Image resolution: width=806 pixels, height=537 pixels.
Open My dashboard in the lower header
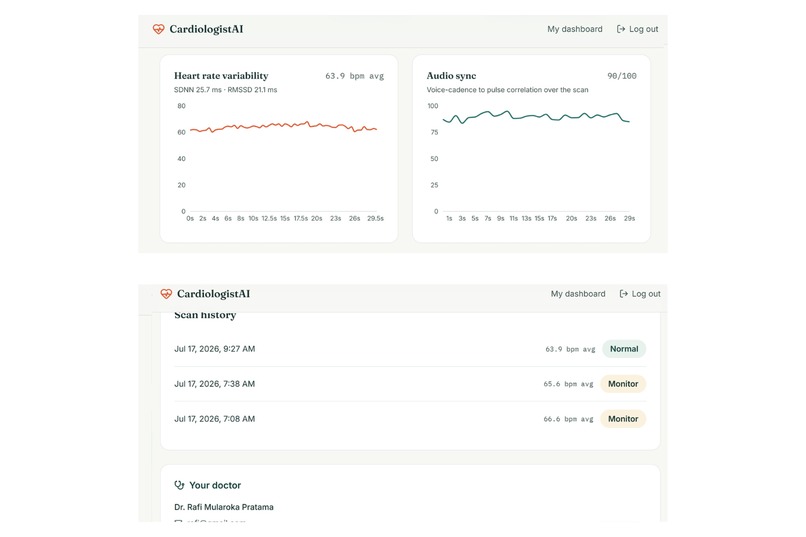[x=578, y=294]
